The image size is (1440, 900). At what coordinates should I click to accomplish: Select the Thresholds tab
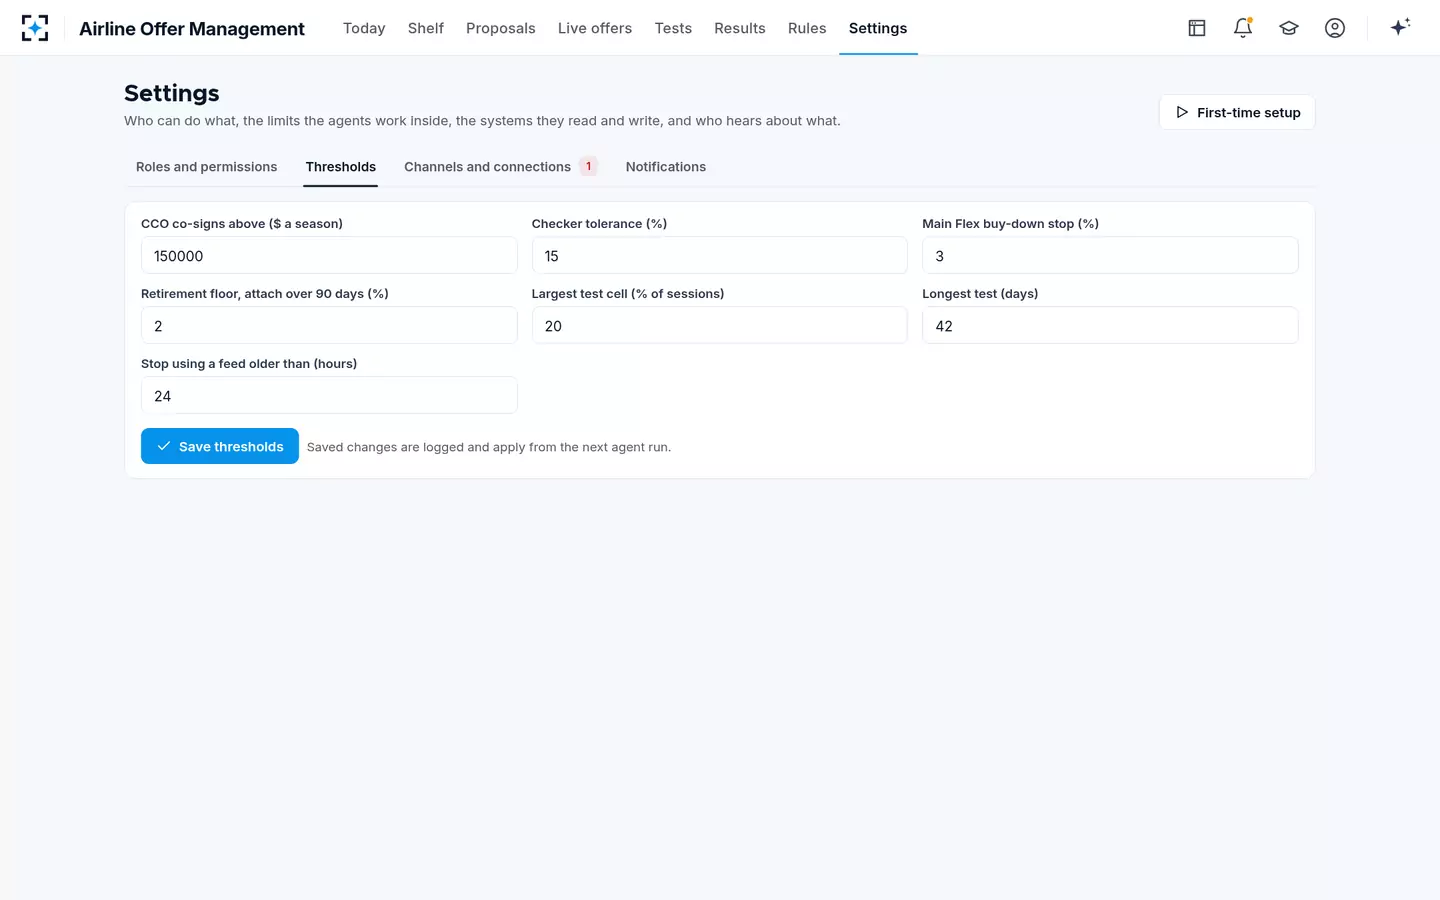(341, 167)
